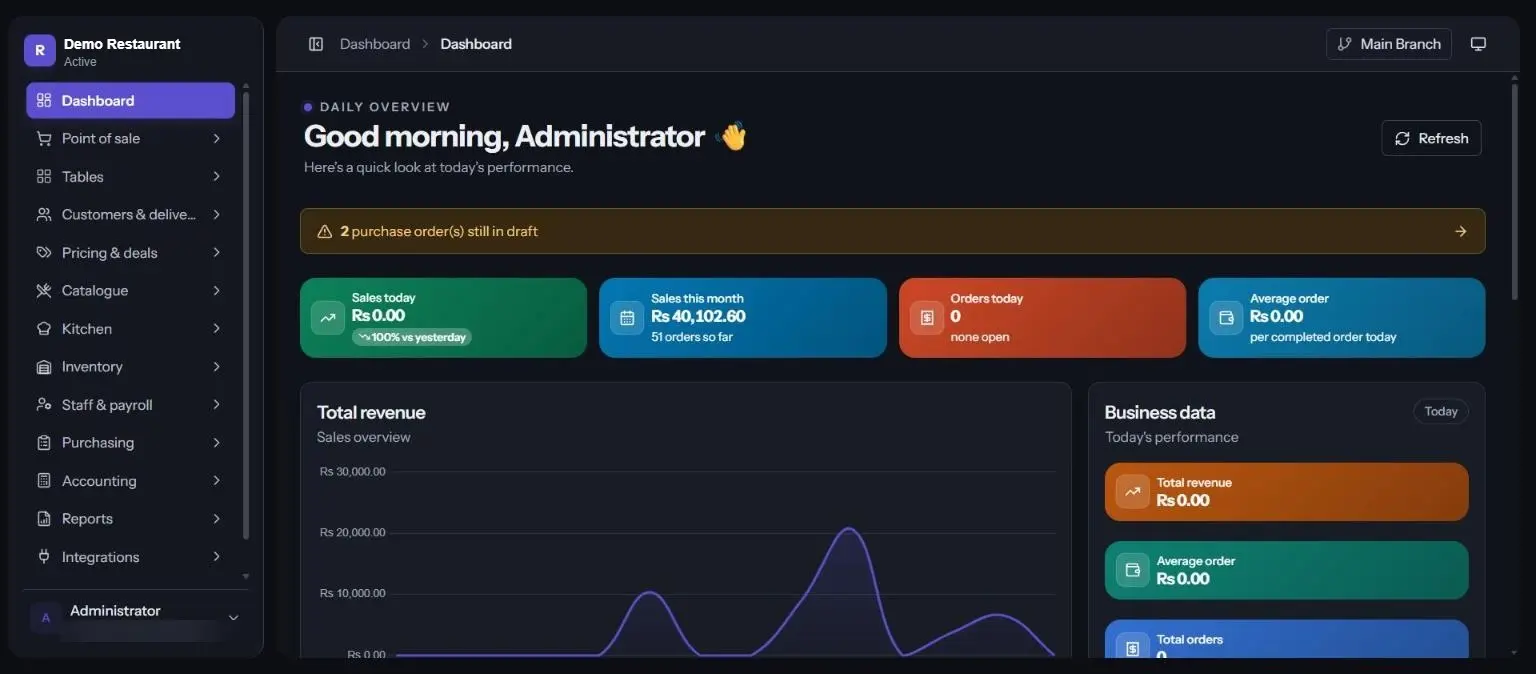Click the Sales this month calendar icon

pyautogui.click(x=627, y=318)
